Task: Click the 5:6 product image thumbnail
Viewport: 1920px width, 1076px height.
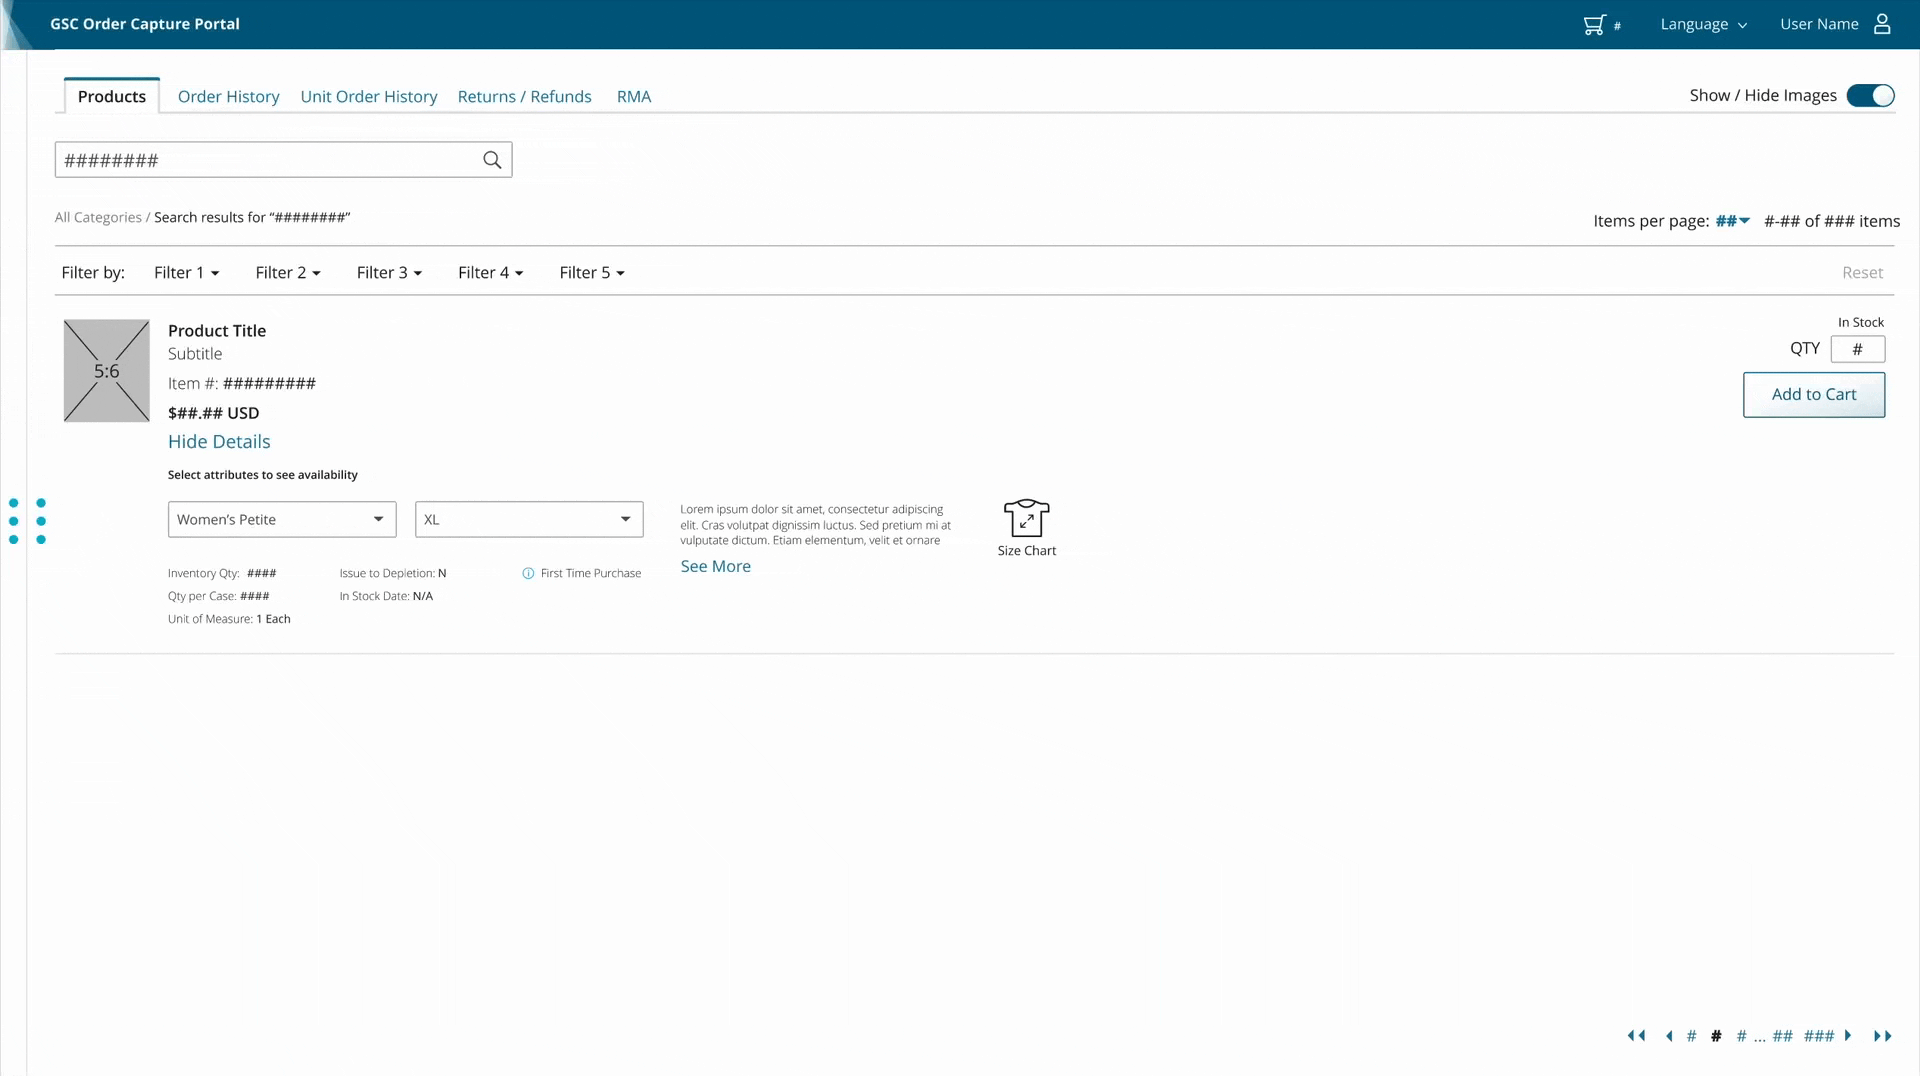Action: click(x=107, y=371)
